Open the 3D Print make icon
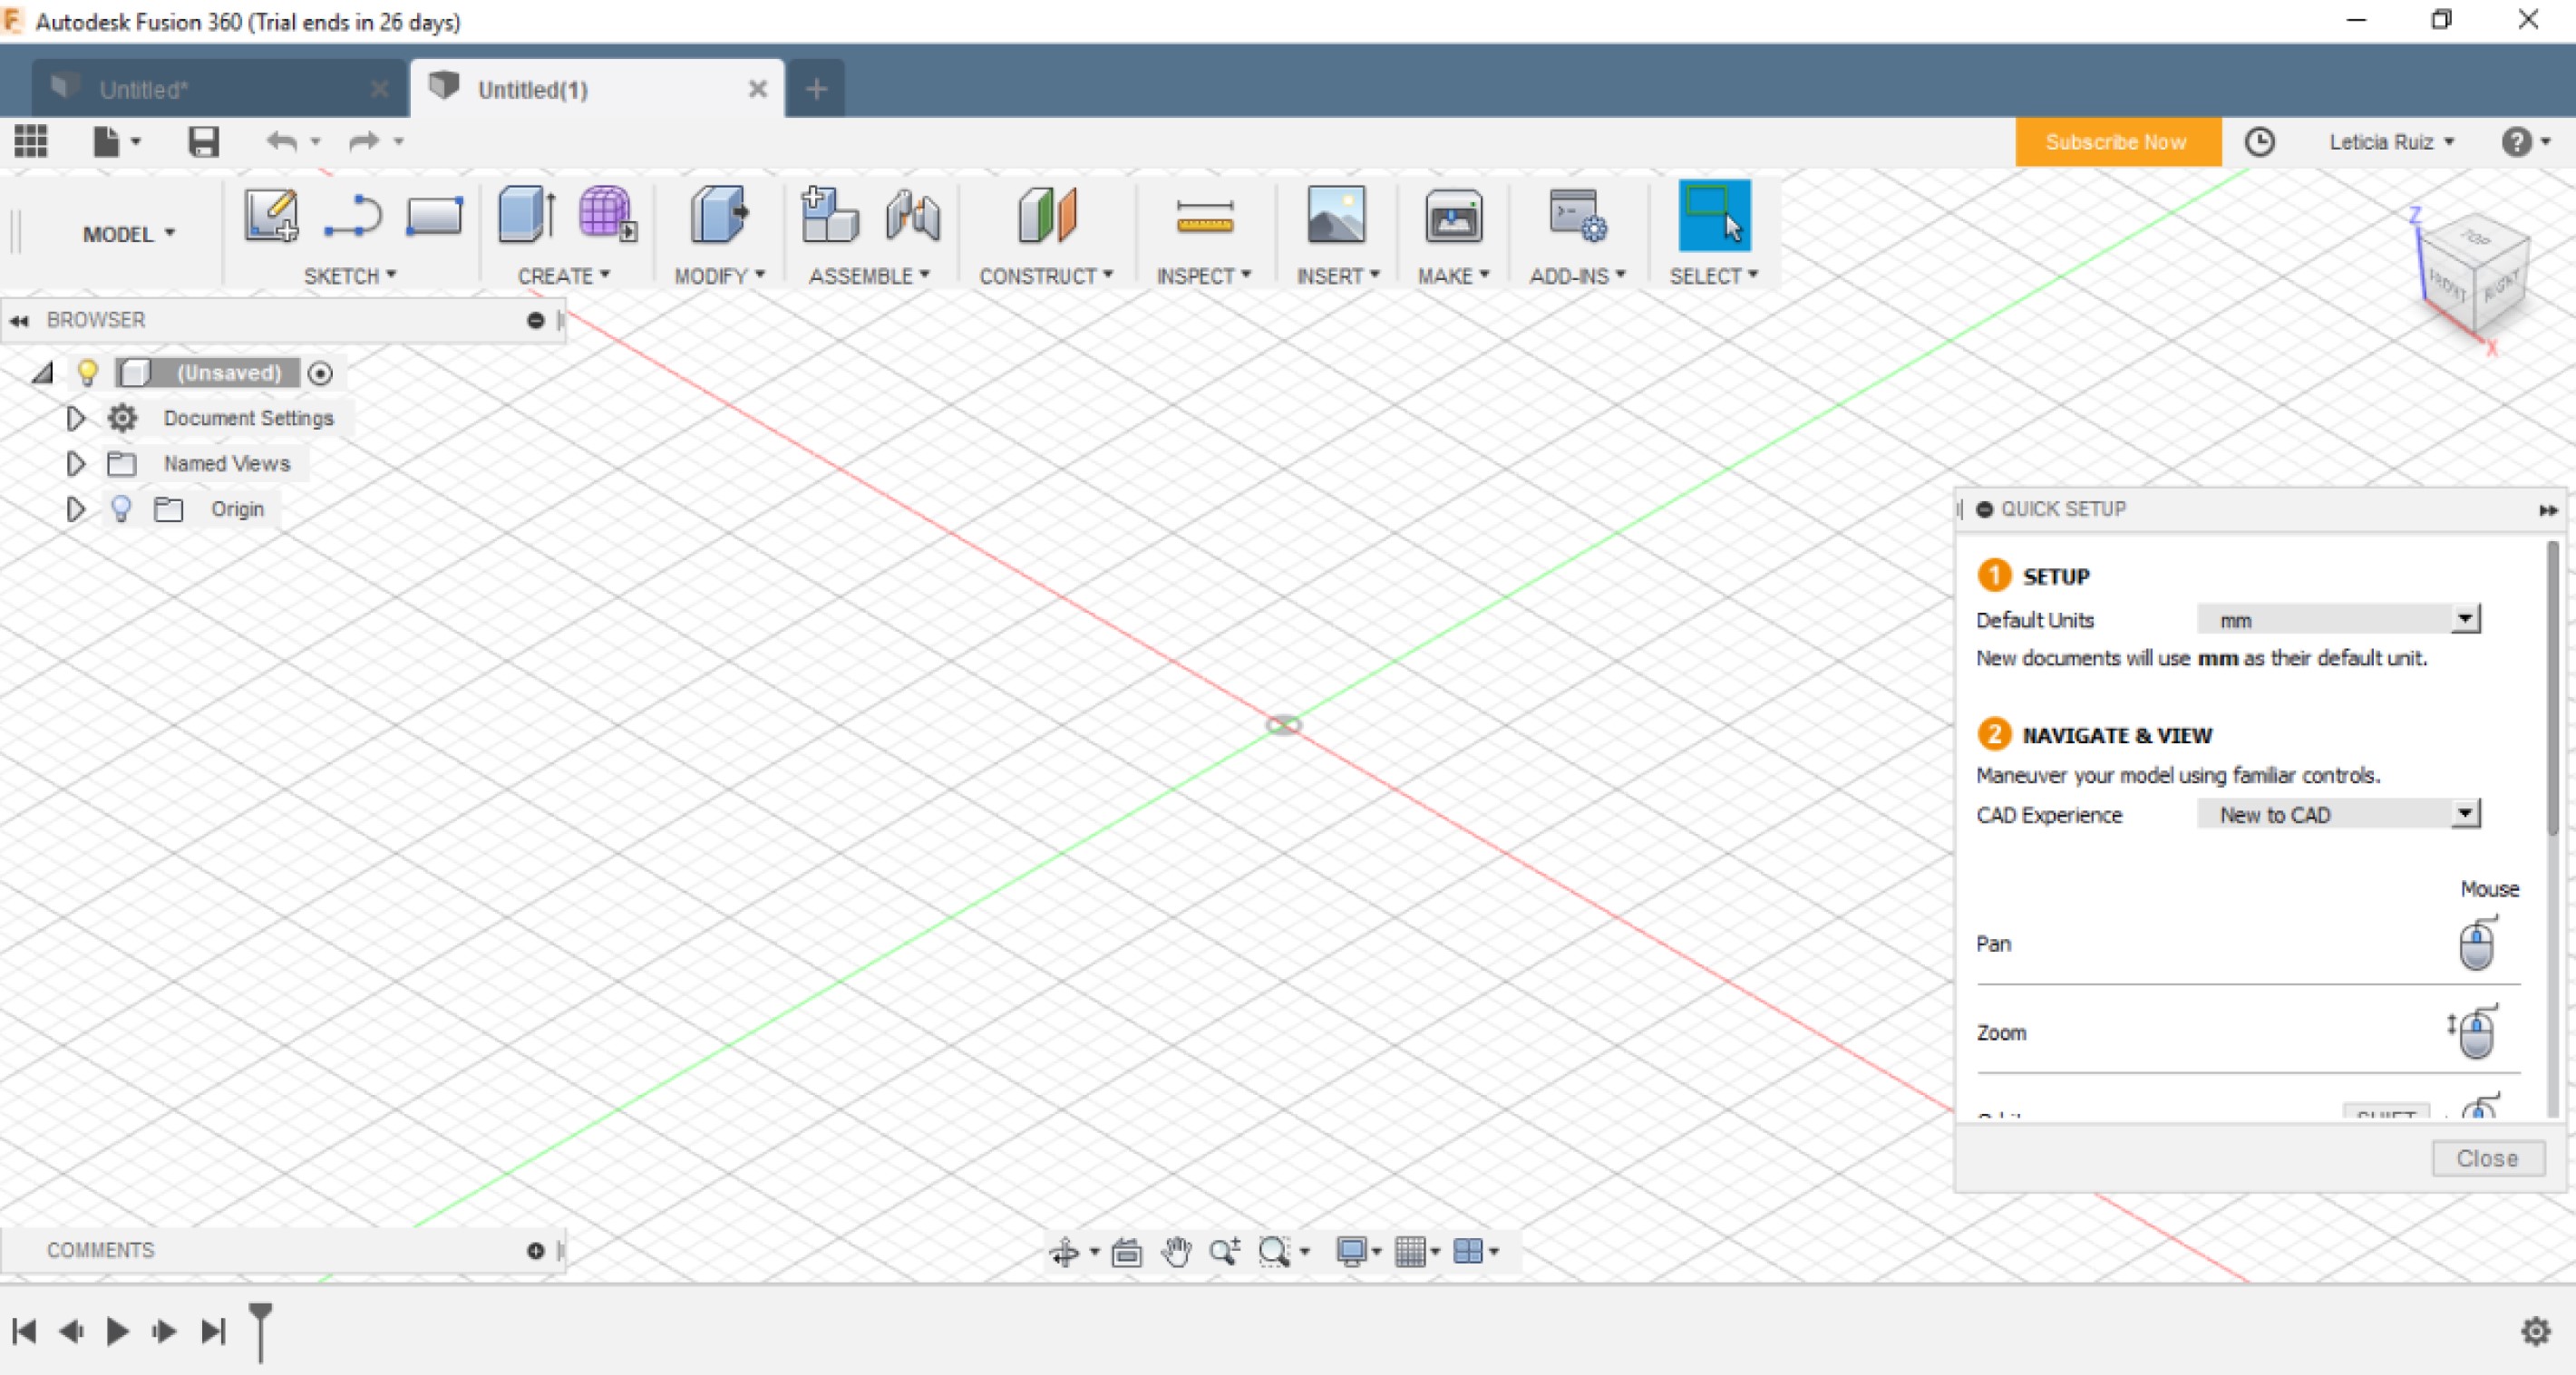 [1452, 216]
